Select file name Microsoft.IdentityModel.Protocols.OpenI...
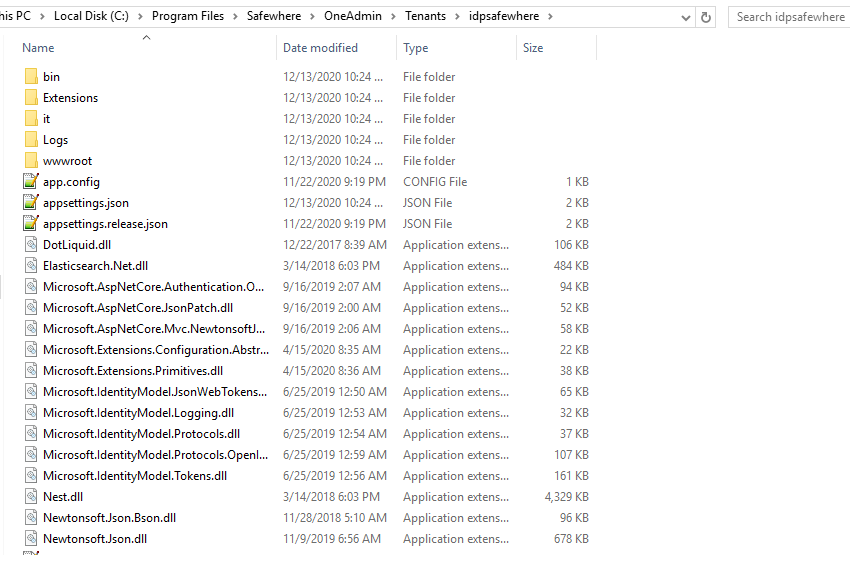 156,454
